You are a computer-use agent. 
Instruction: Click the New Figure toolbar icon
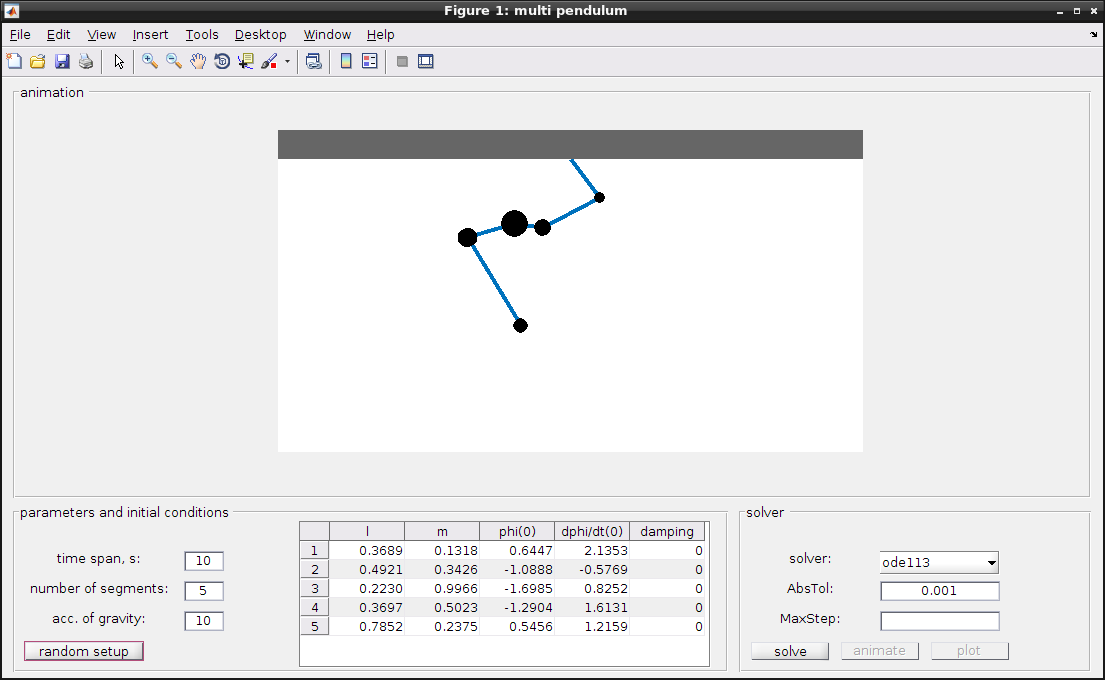click(x=14, y=61)
